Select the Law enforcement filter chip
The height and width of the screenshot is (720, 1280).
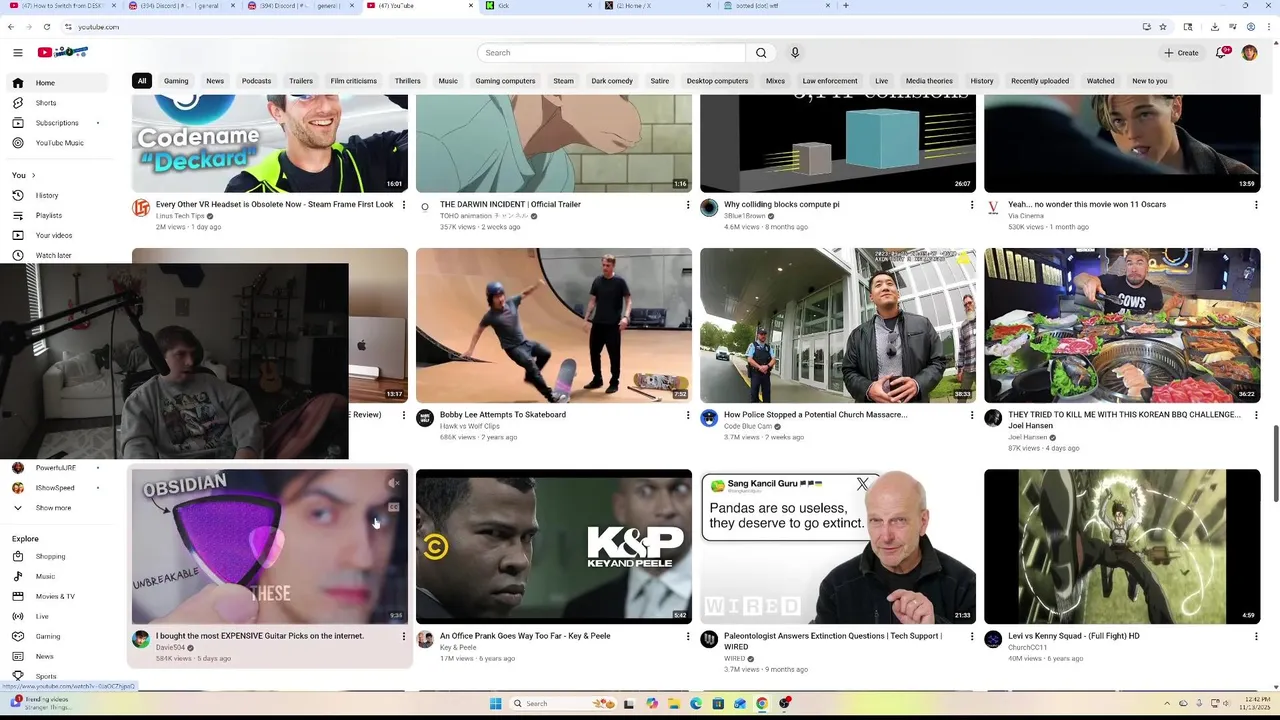pyautogui.click(x=830, y=81)
